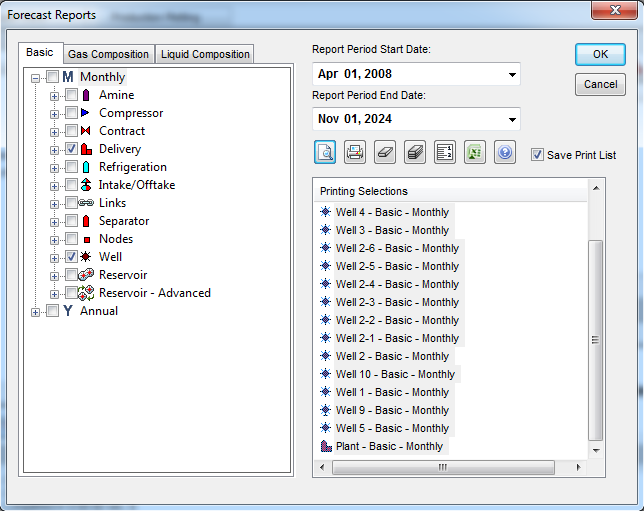Click the stacked erasers icon button

[x=415, y=153]
